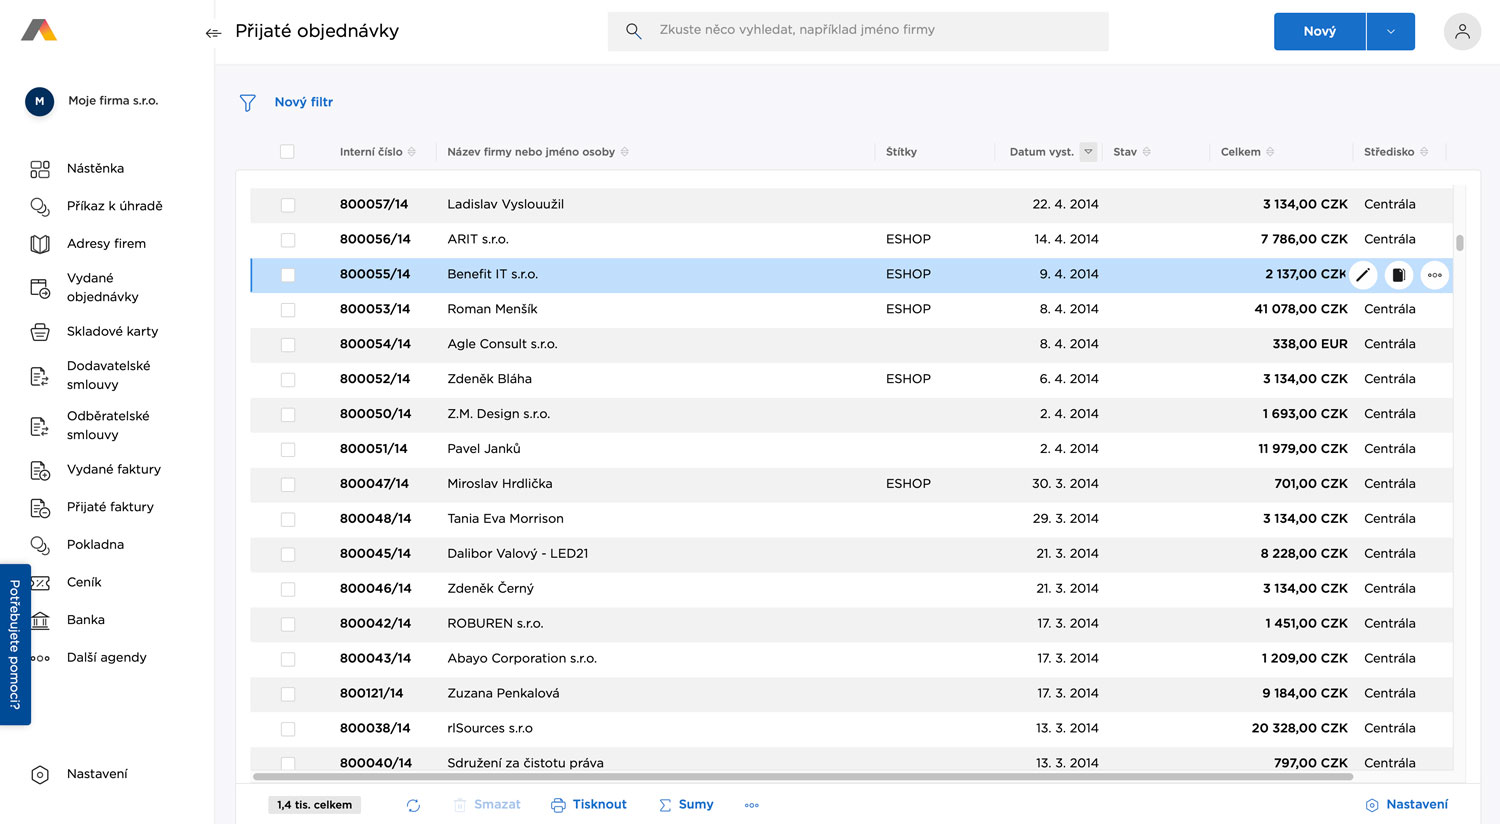Viewport: 1500px width, 824px height.
Task: Click the Nový button
Action: click(x=1319, y=31)
